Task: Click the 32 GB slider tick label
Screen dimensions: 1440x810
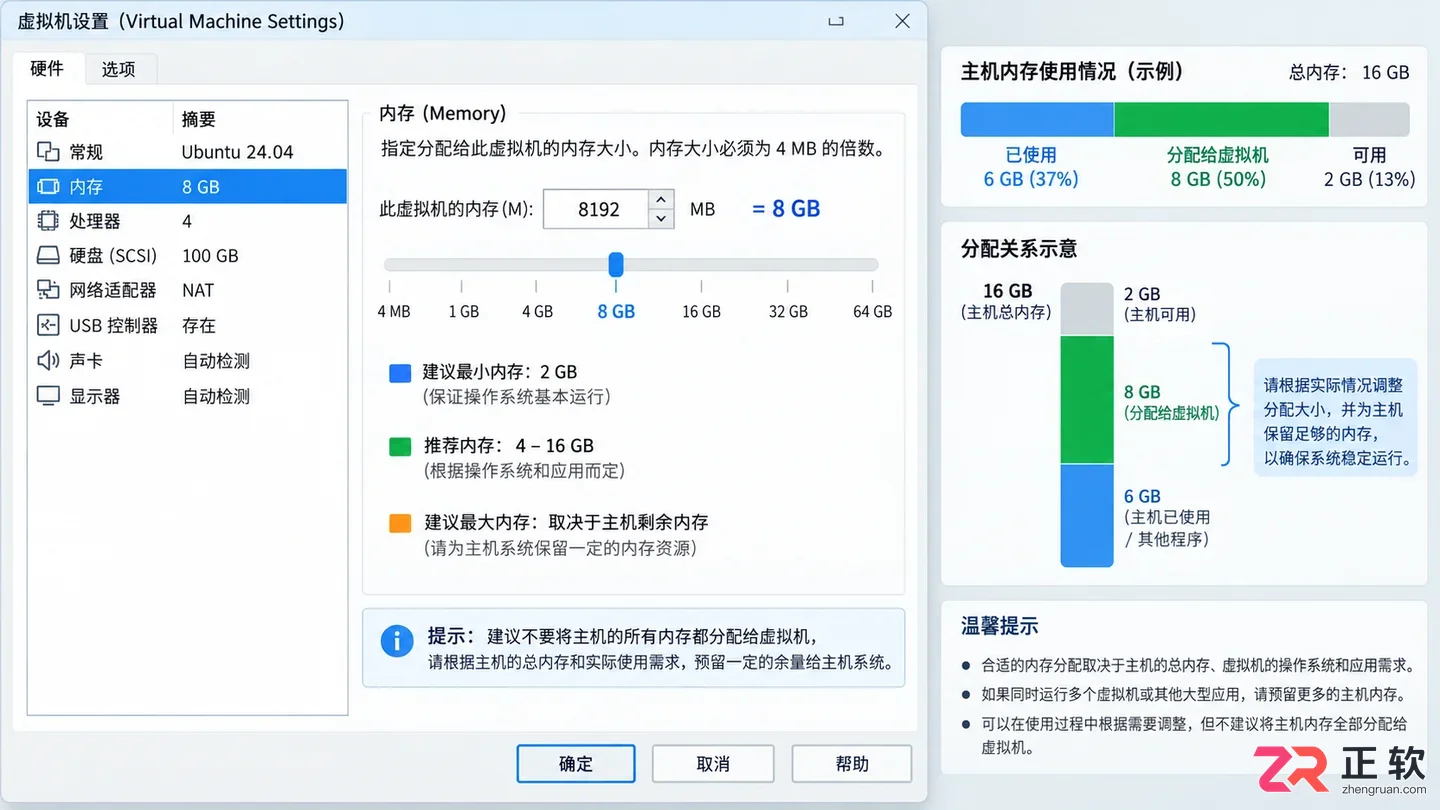Action: click(x=788, y=311)
